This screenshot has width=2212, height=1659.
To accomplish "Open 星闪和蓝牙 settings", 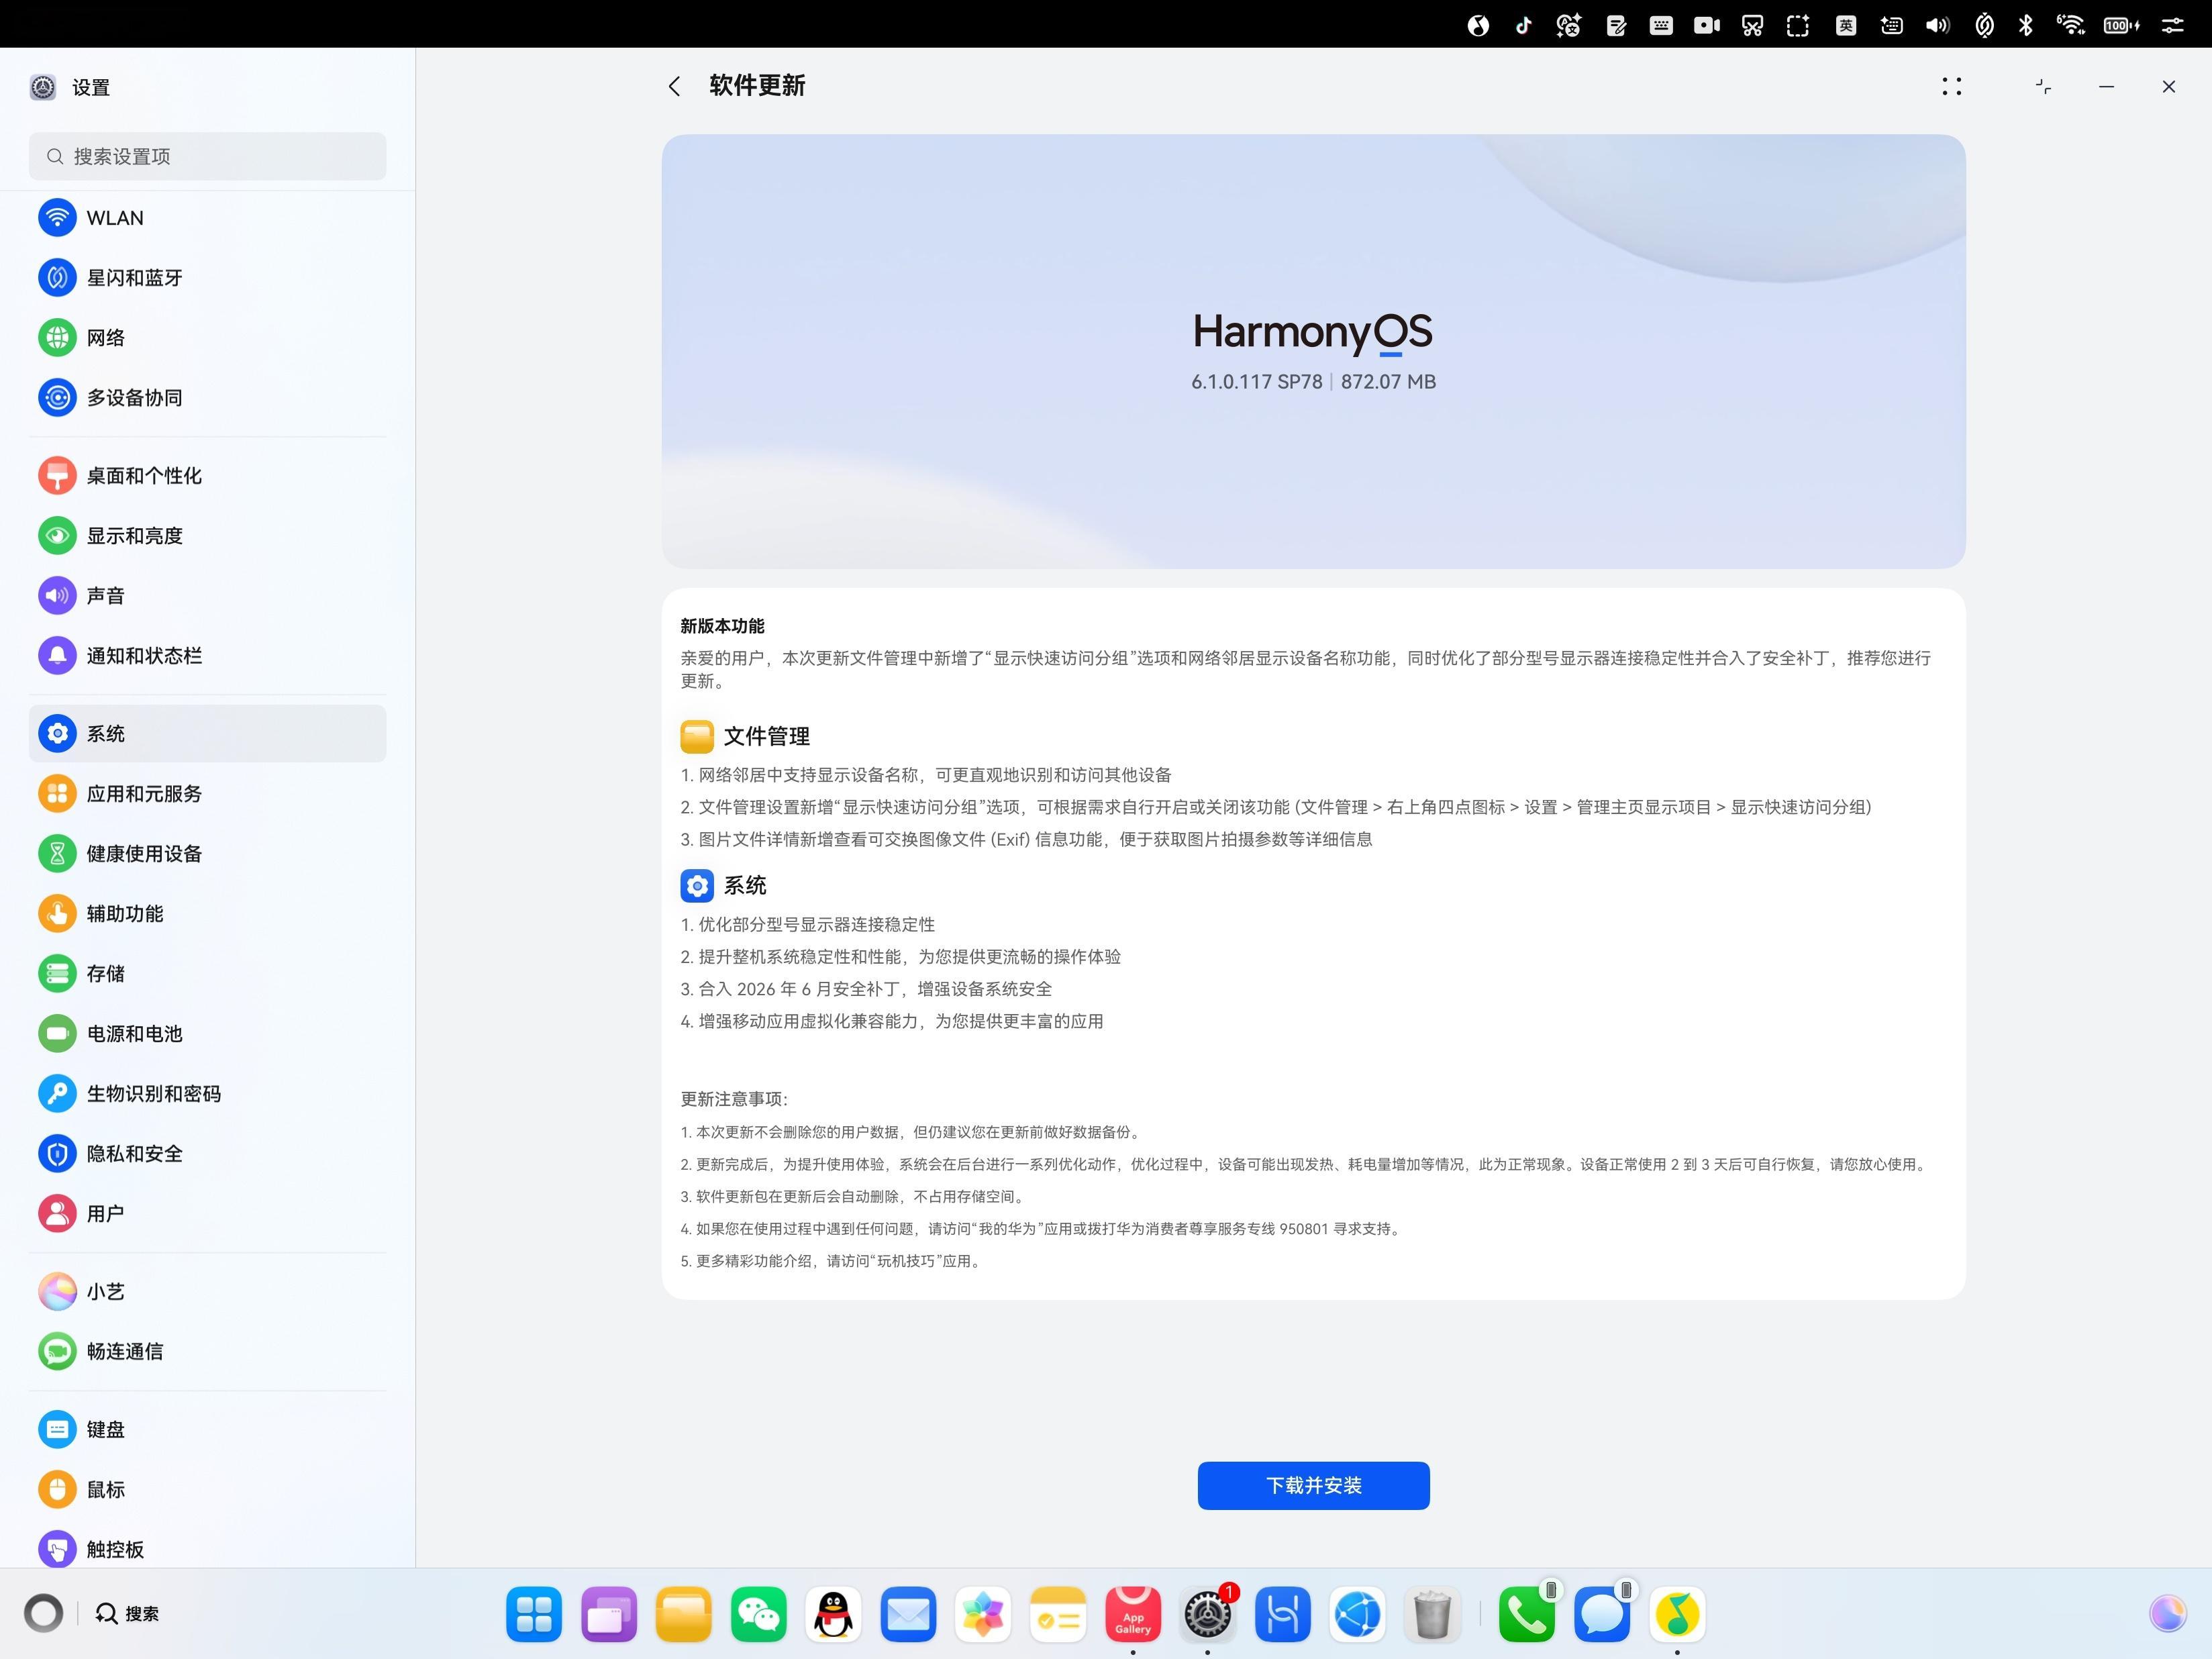I will point(207,278).
